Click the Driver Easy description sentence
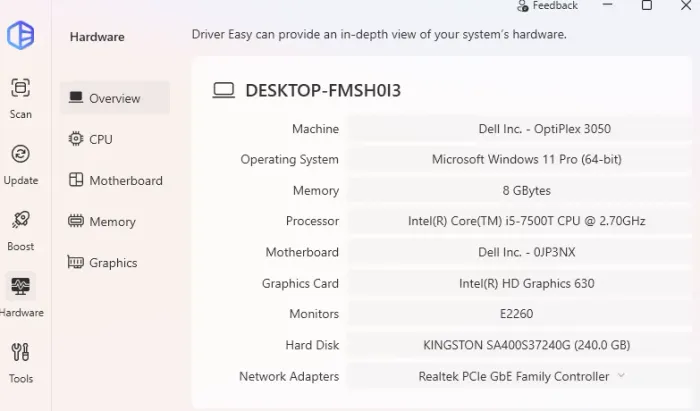The image size is (700, 411). [x=379, y=34]
